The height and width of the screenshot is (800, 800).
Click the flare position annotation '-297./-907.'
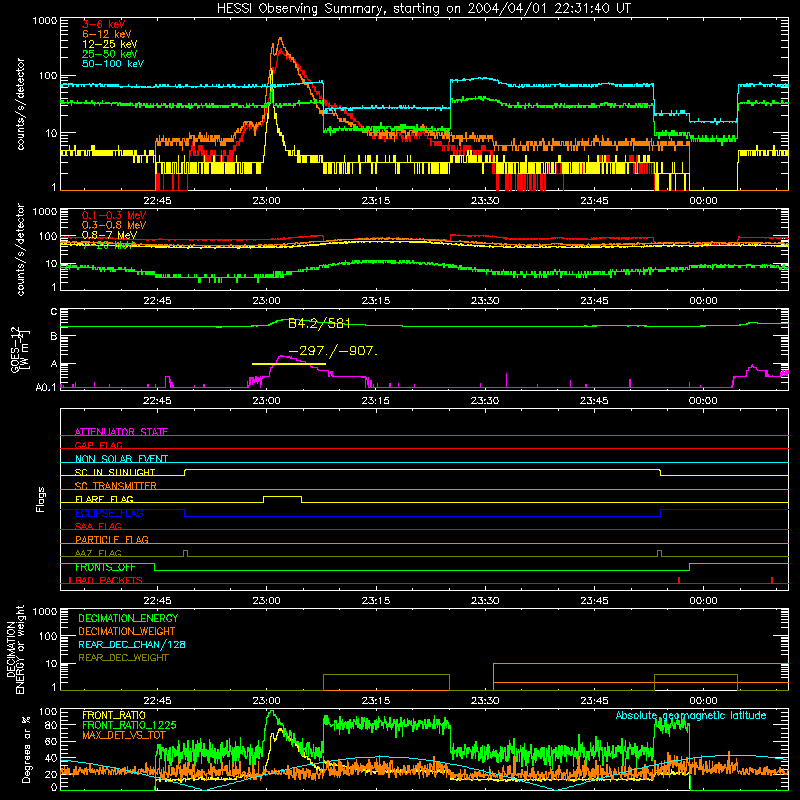point(333,351)
